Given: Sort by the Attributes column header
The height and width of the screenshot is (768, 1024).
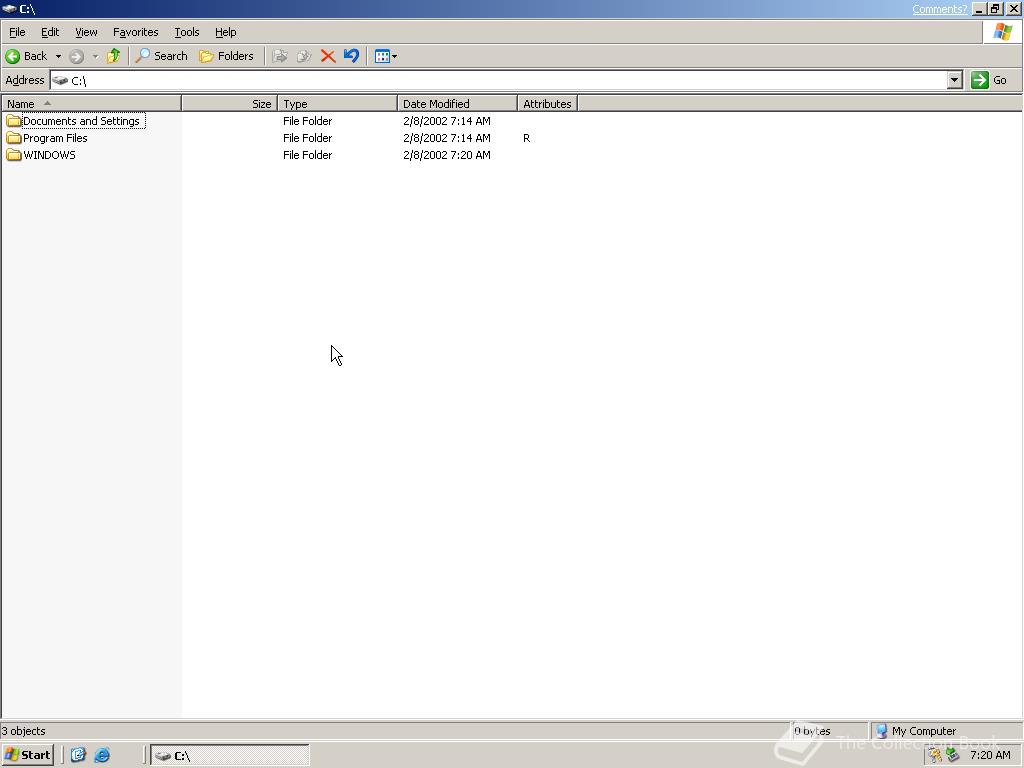Looking at the screenshot, I should click(x=547, y=104).
